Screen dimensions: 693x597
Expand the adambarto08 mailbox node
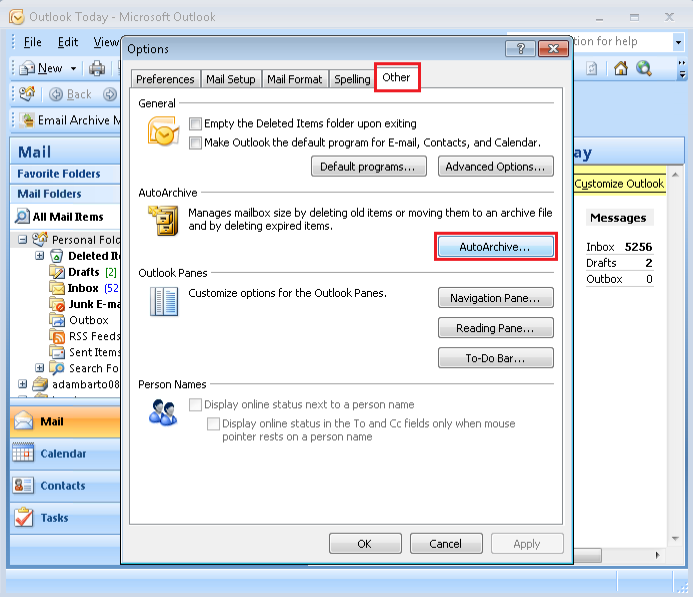22,384
